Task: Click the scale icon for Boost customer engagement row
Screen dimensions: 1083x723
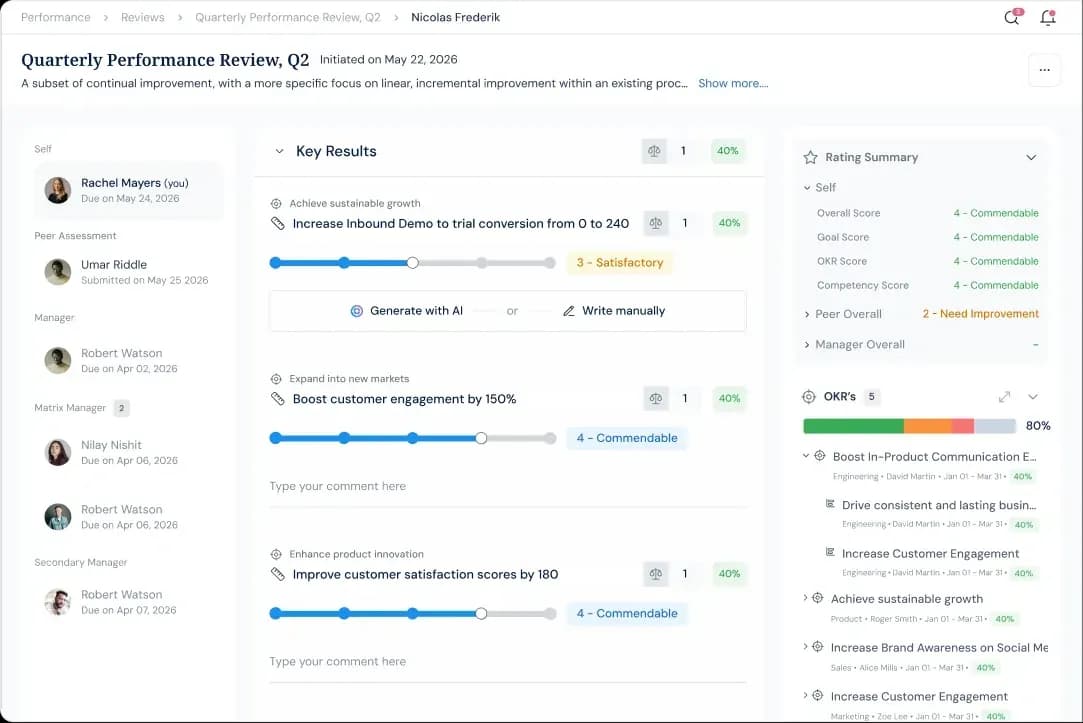Action: coord(655,398)
